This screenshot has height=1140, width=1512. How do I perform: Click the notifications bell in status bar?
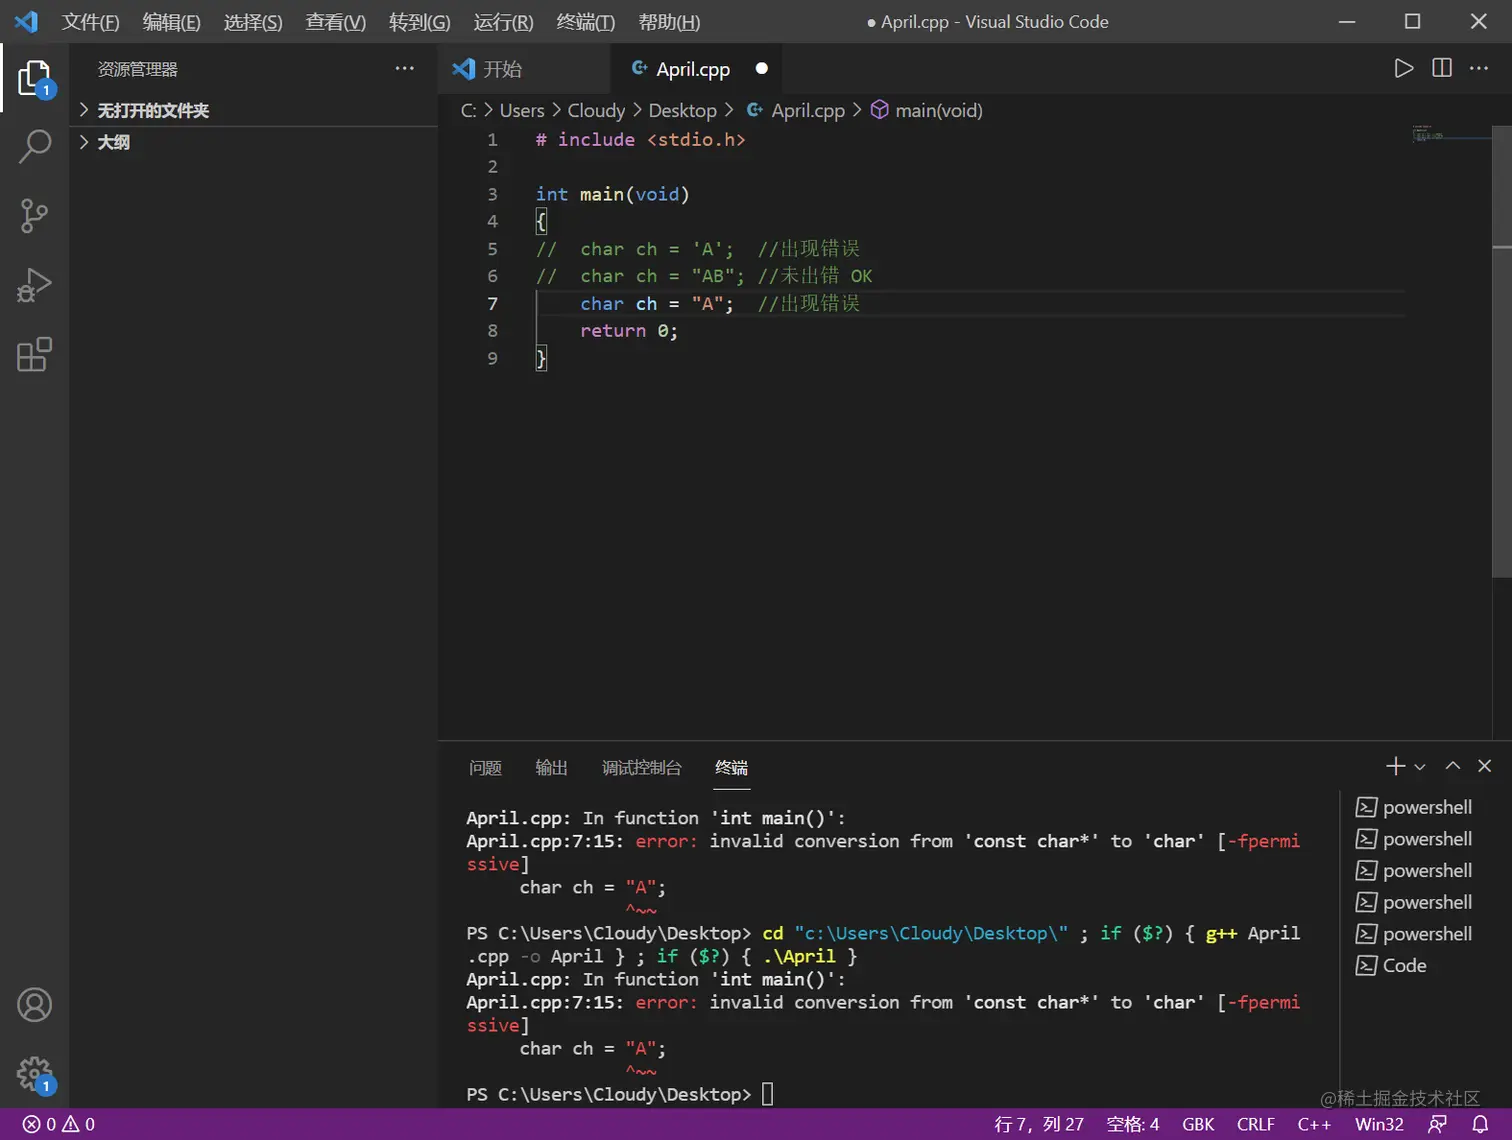click(1481, 1124)
